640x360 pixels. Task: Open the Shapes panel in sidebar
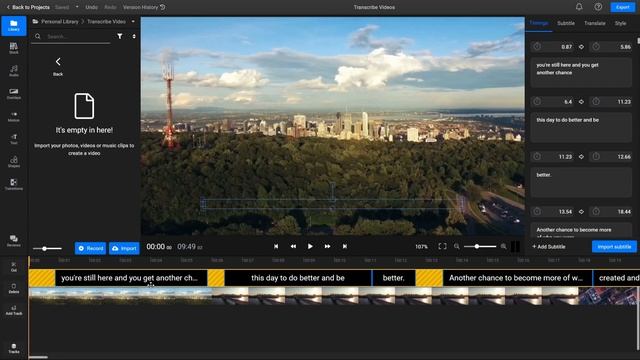pyautogui.click(x=14, y=162)
